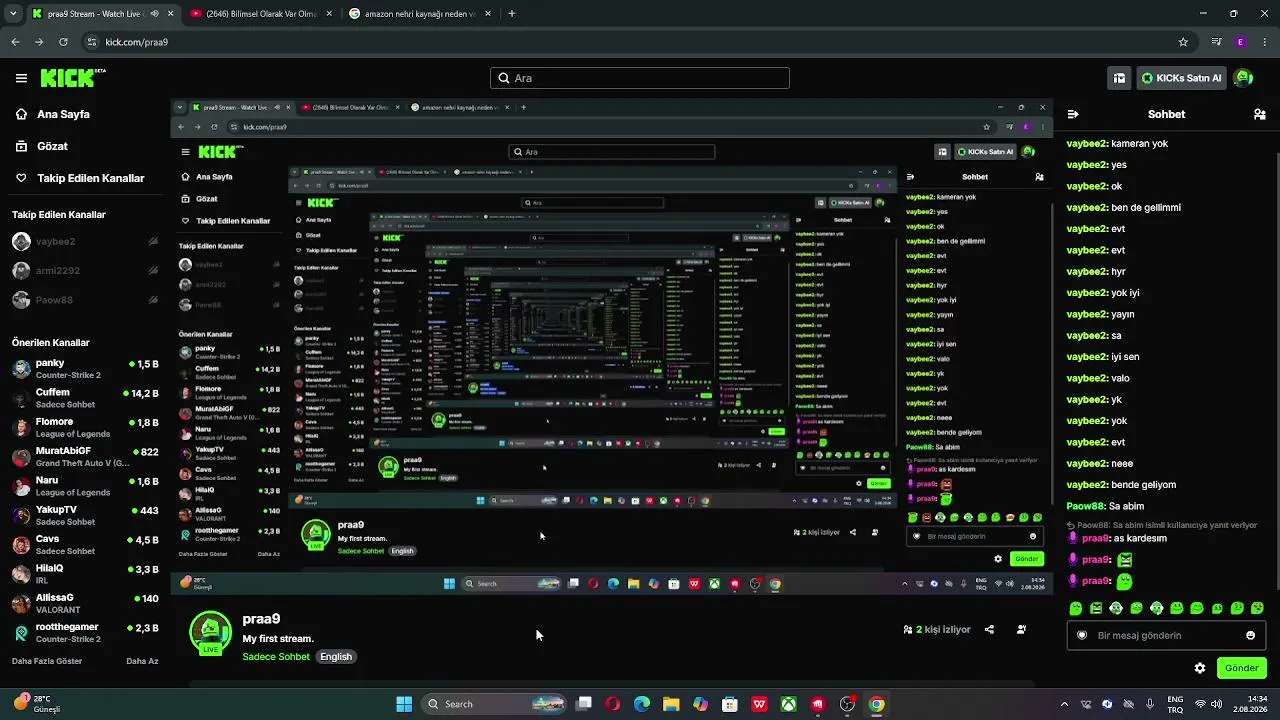This screenshot has width=1280, height=720.
Task: Open the Cavs channel in the main sidebar
Action: click(85, 545)
